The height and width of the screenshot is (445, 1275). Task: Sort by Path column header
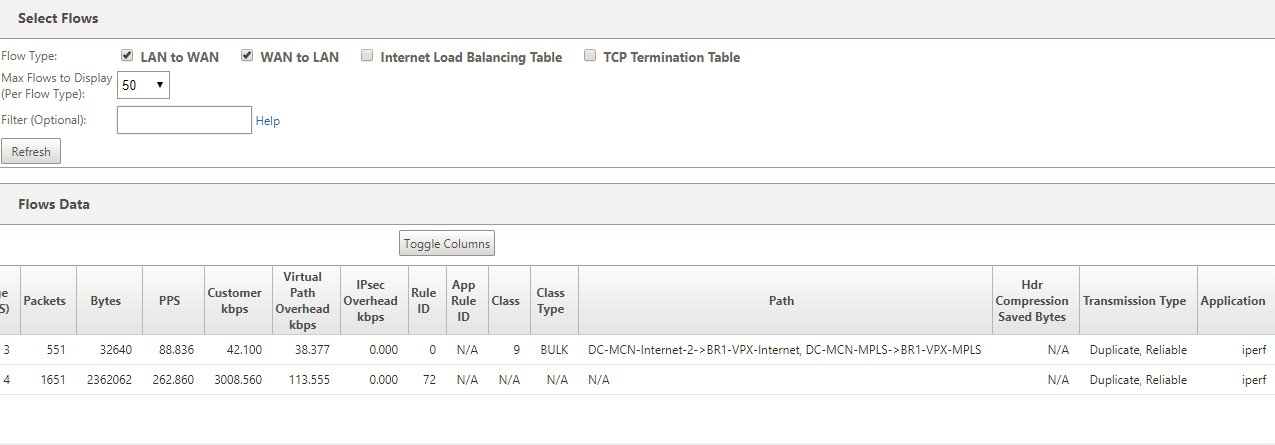click(782, 300)
